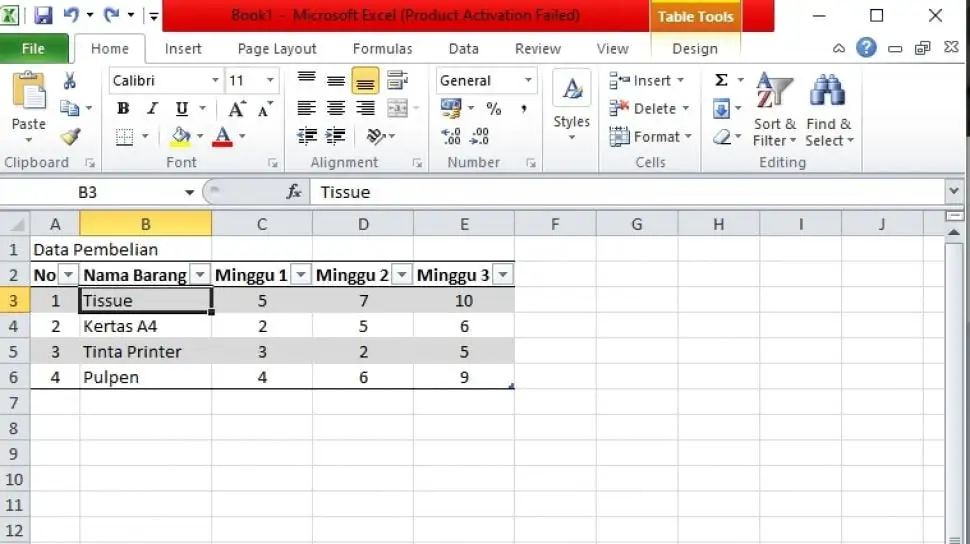Click the Copy icon
Viewport: 970px width, 544px height.
click(x=69, y=108)
